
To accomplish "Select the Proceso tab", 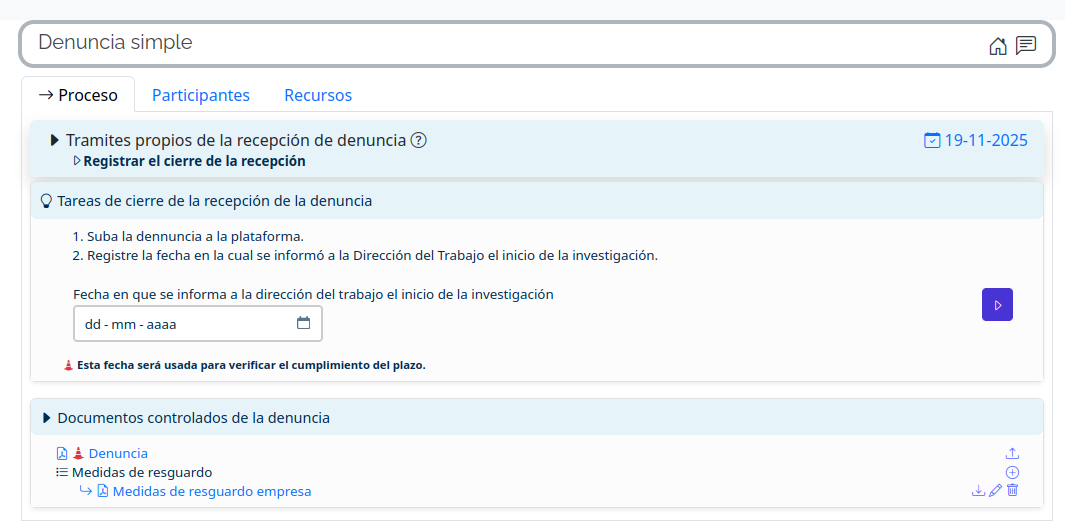I will point(78,95).
